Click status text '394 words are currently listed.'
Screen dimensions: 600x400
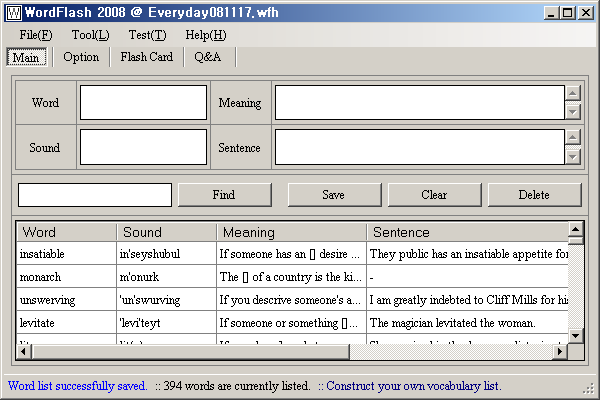(x=237, y=386)
